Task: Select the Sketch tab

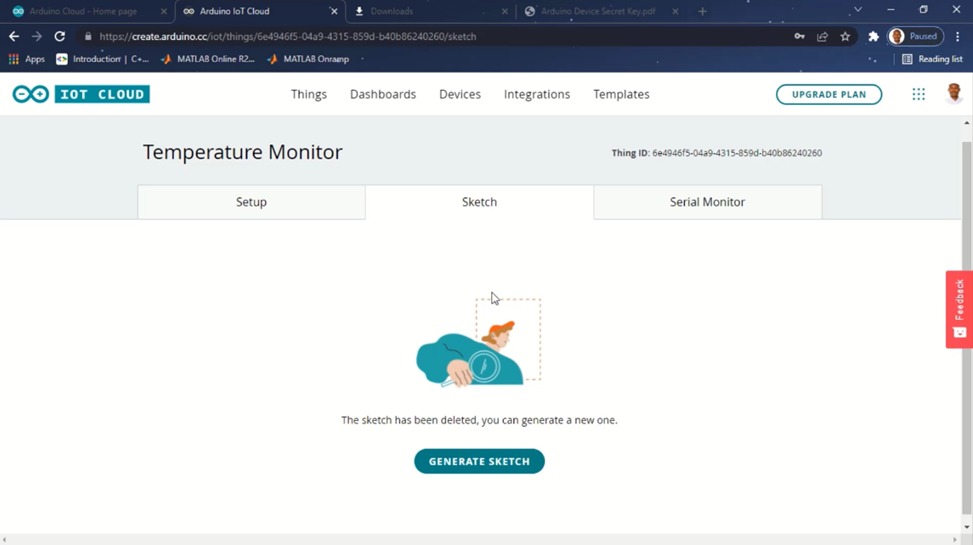Action: coord(479,202)
